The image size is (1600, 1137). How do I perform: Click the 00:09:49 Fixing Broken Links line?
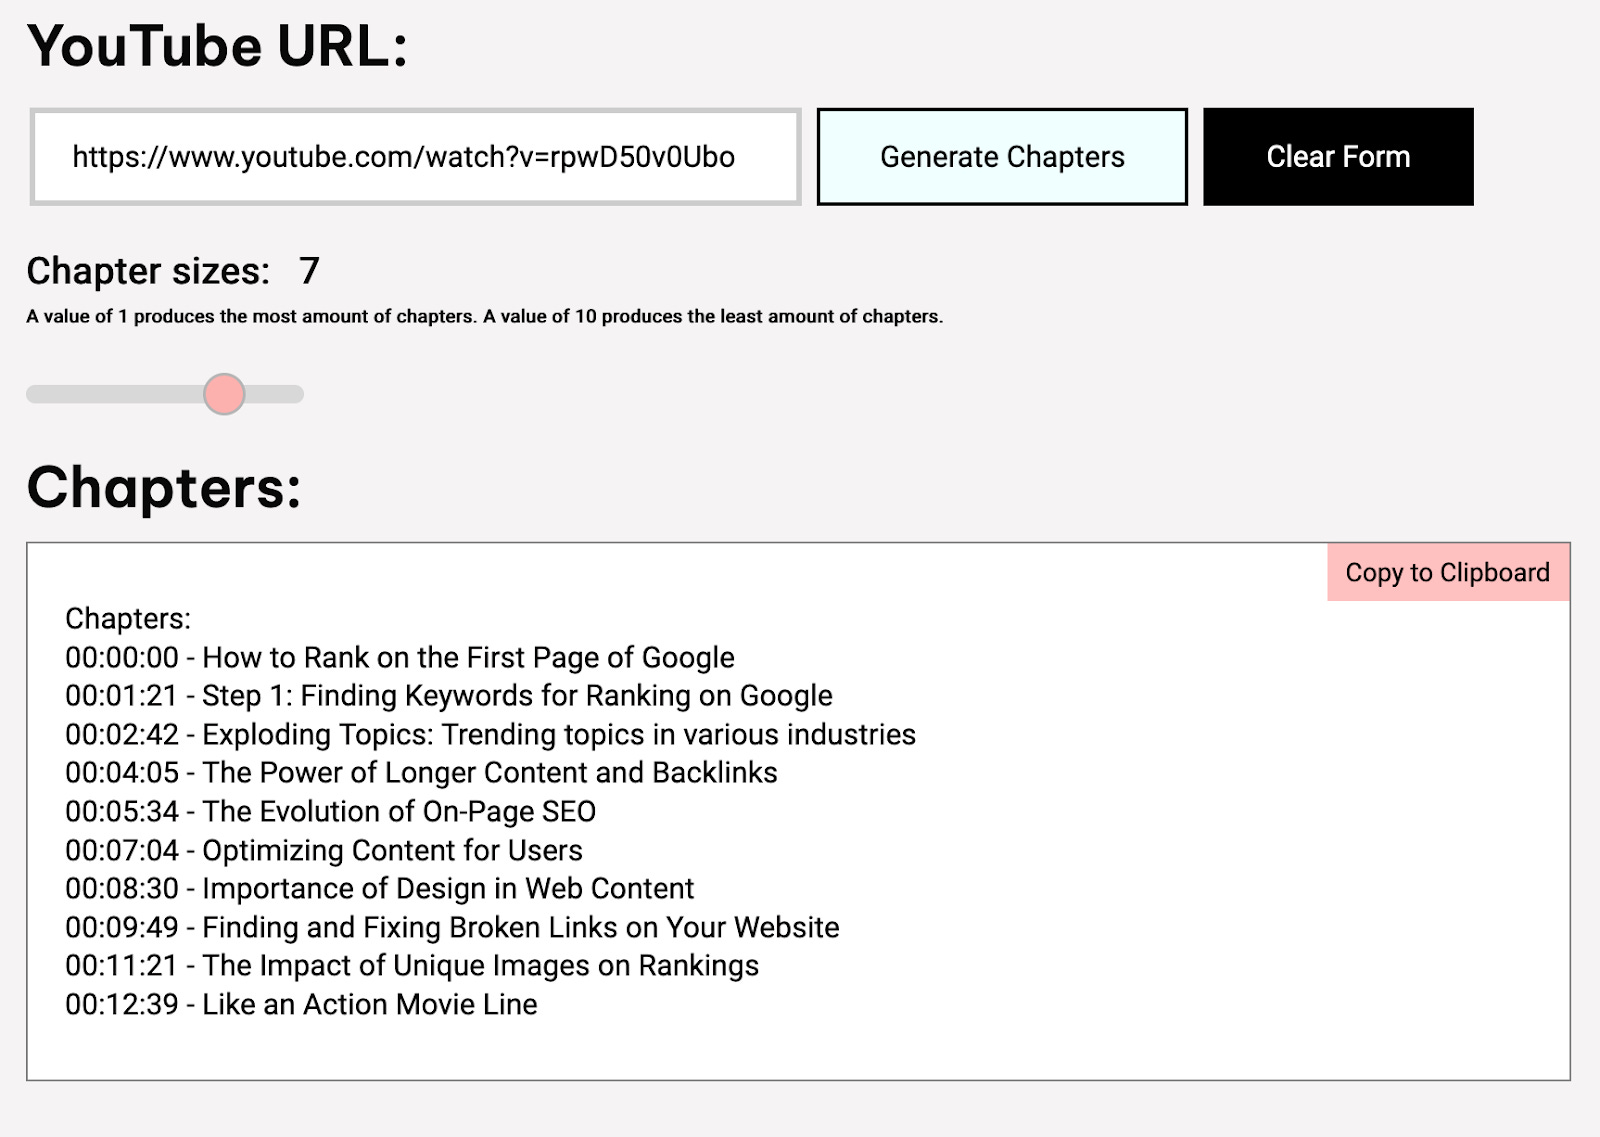tap(452, 927)
